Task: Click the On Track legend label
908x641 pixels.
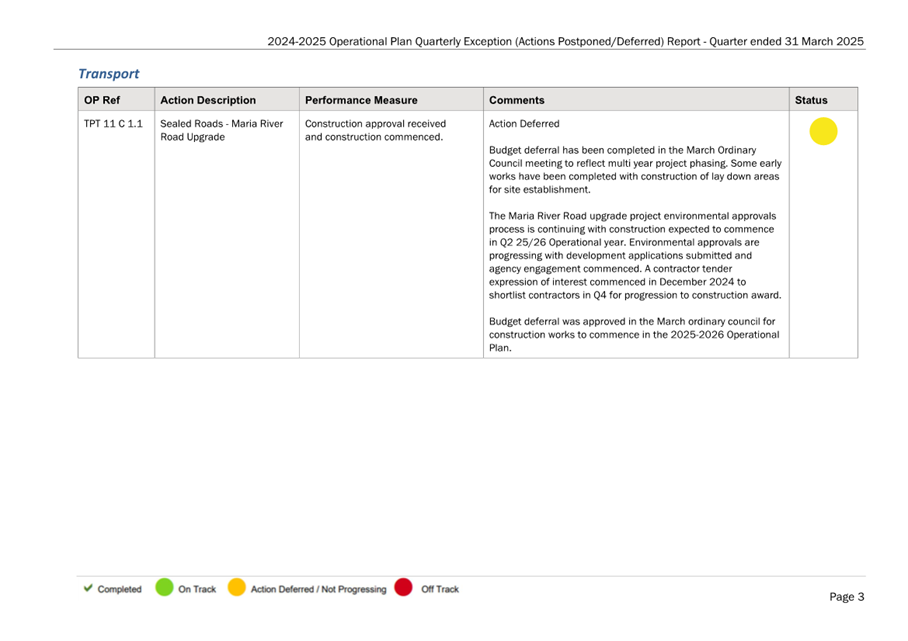Action: pos(197,589)
